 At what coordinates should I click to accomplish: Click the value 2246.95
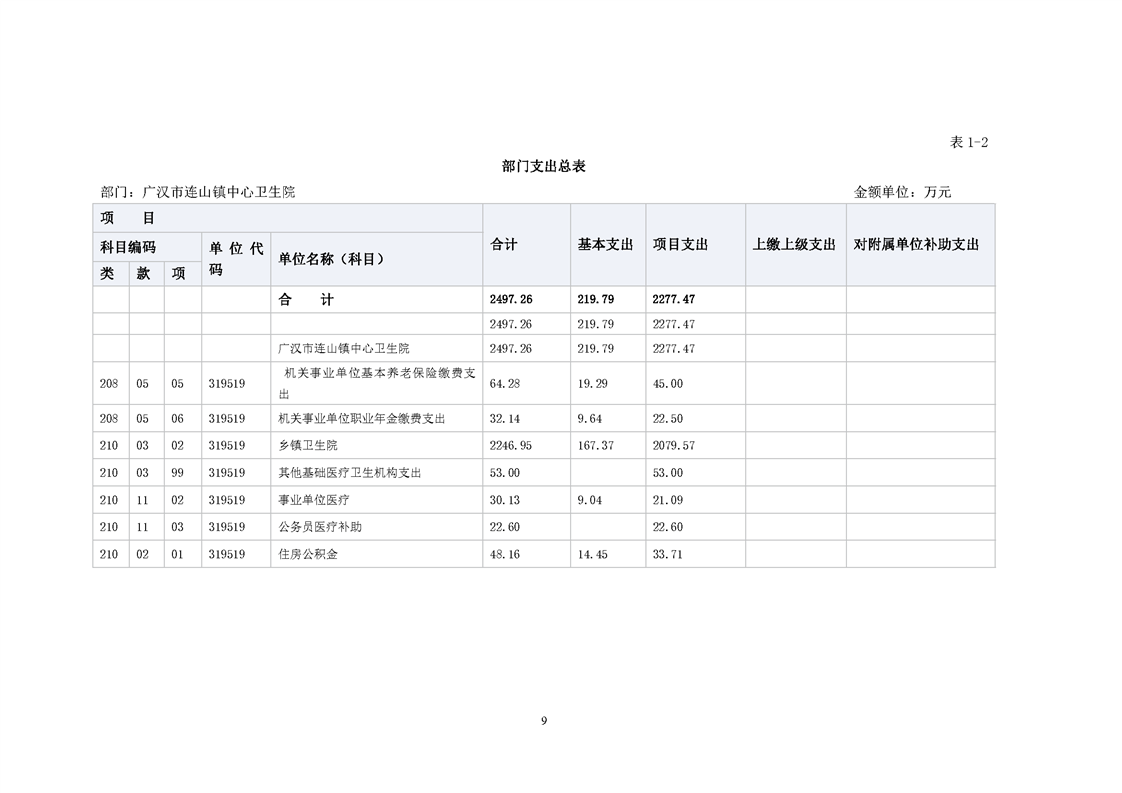[511, 445]
